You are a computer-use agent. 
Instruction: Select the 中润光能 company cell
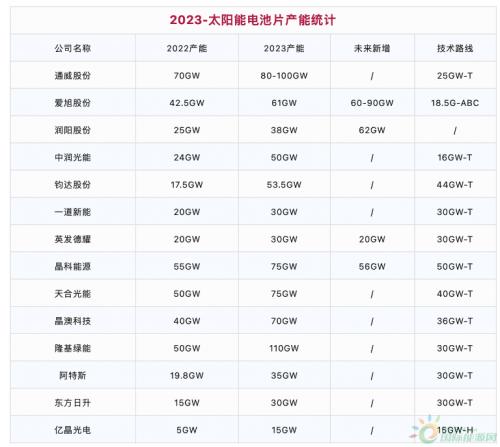click(x=73, y=157)
